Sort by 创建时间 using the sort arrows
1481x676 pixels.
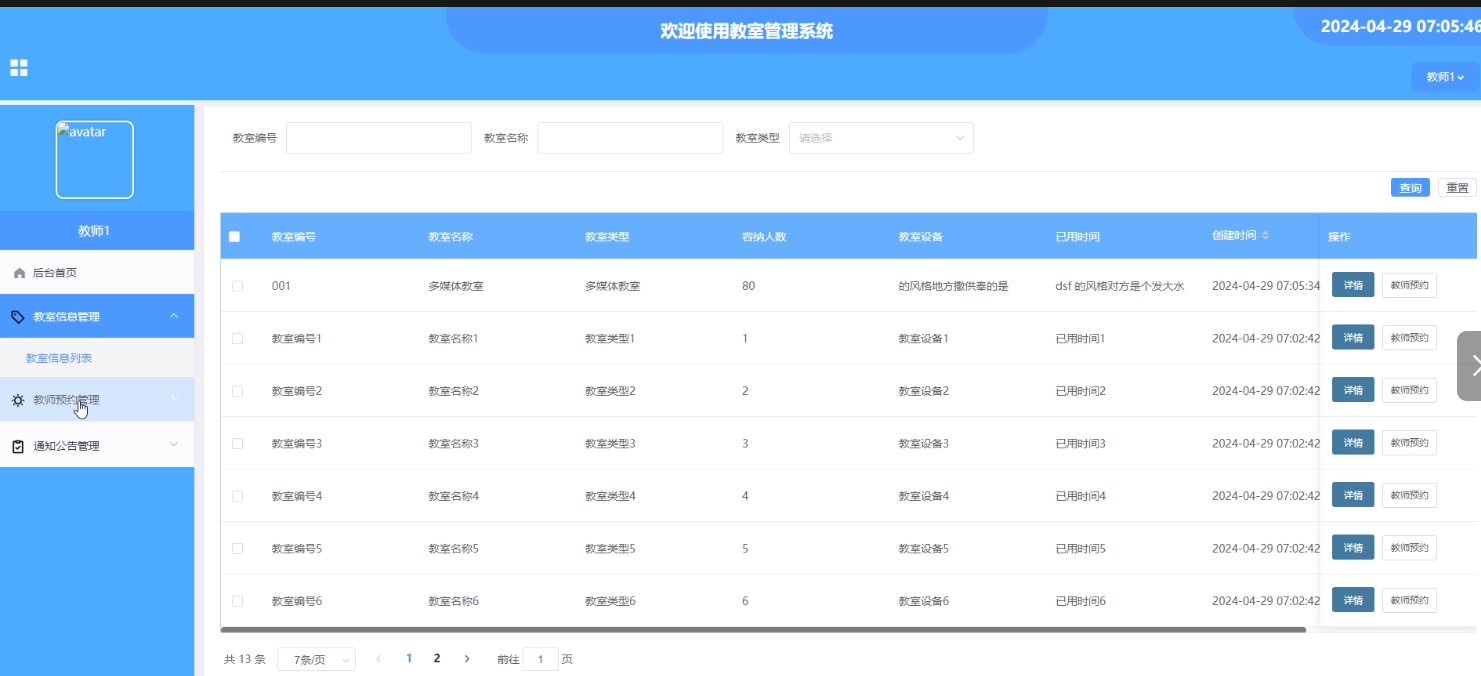pos(1265,236)
